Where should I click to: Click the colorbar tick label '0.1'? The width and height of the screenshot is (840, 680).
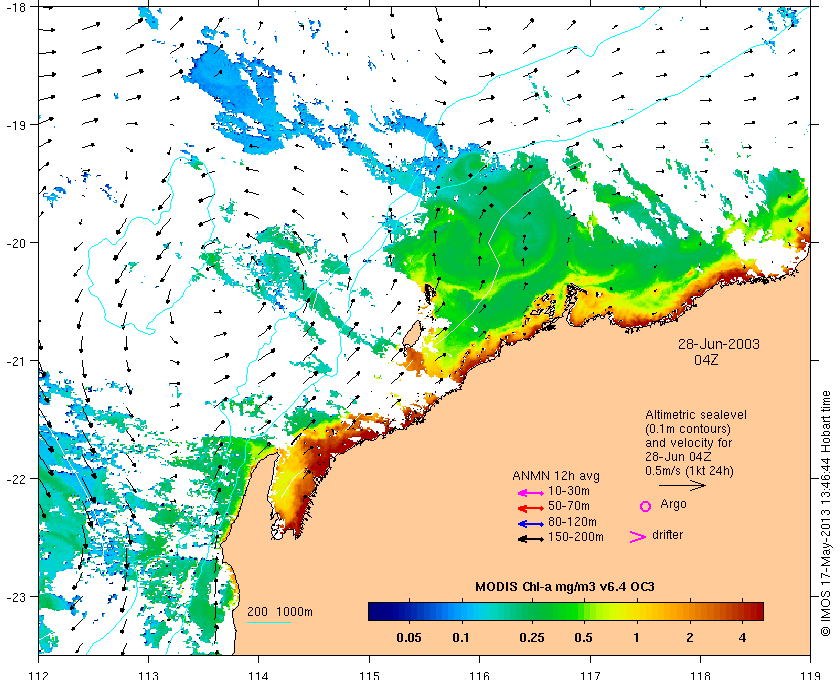click(461, 638)
